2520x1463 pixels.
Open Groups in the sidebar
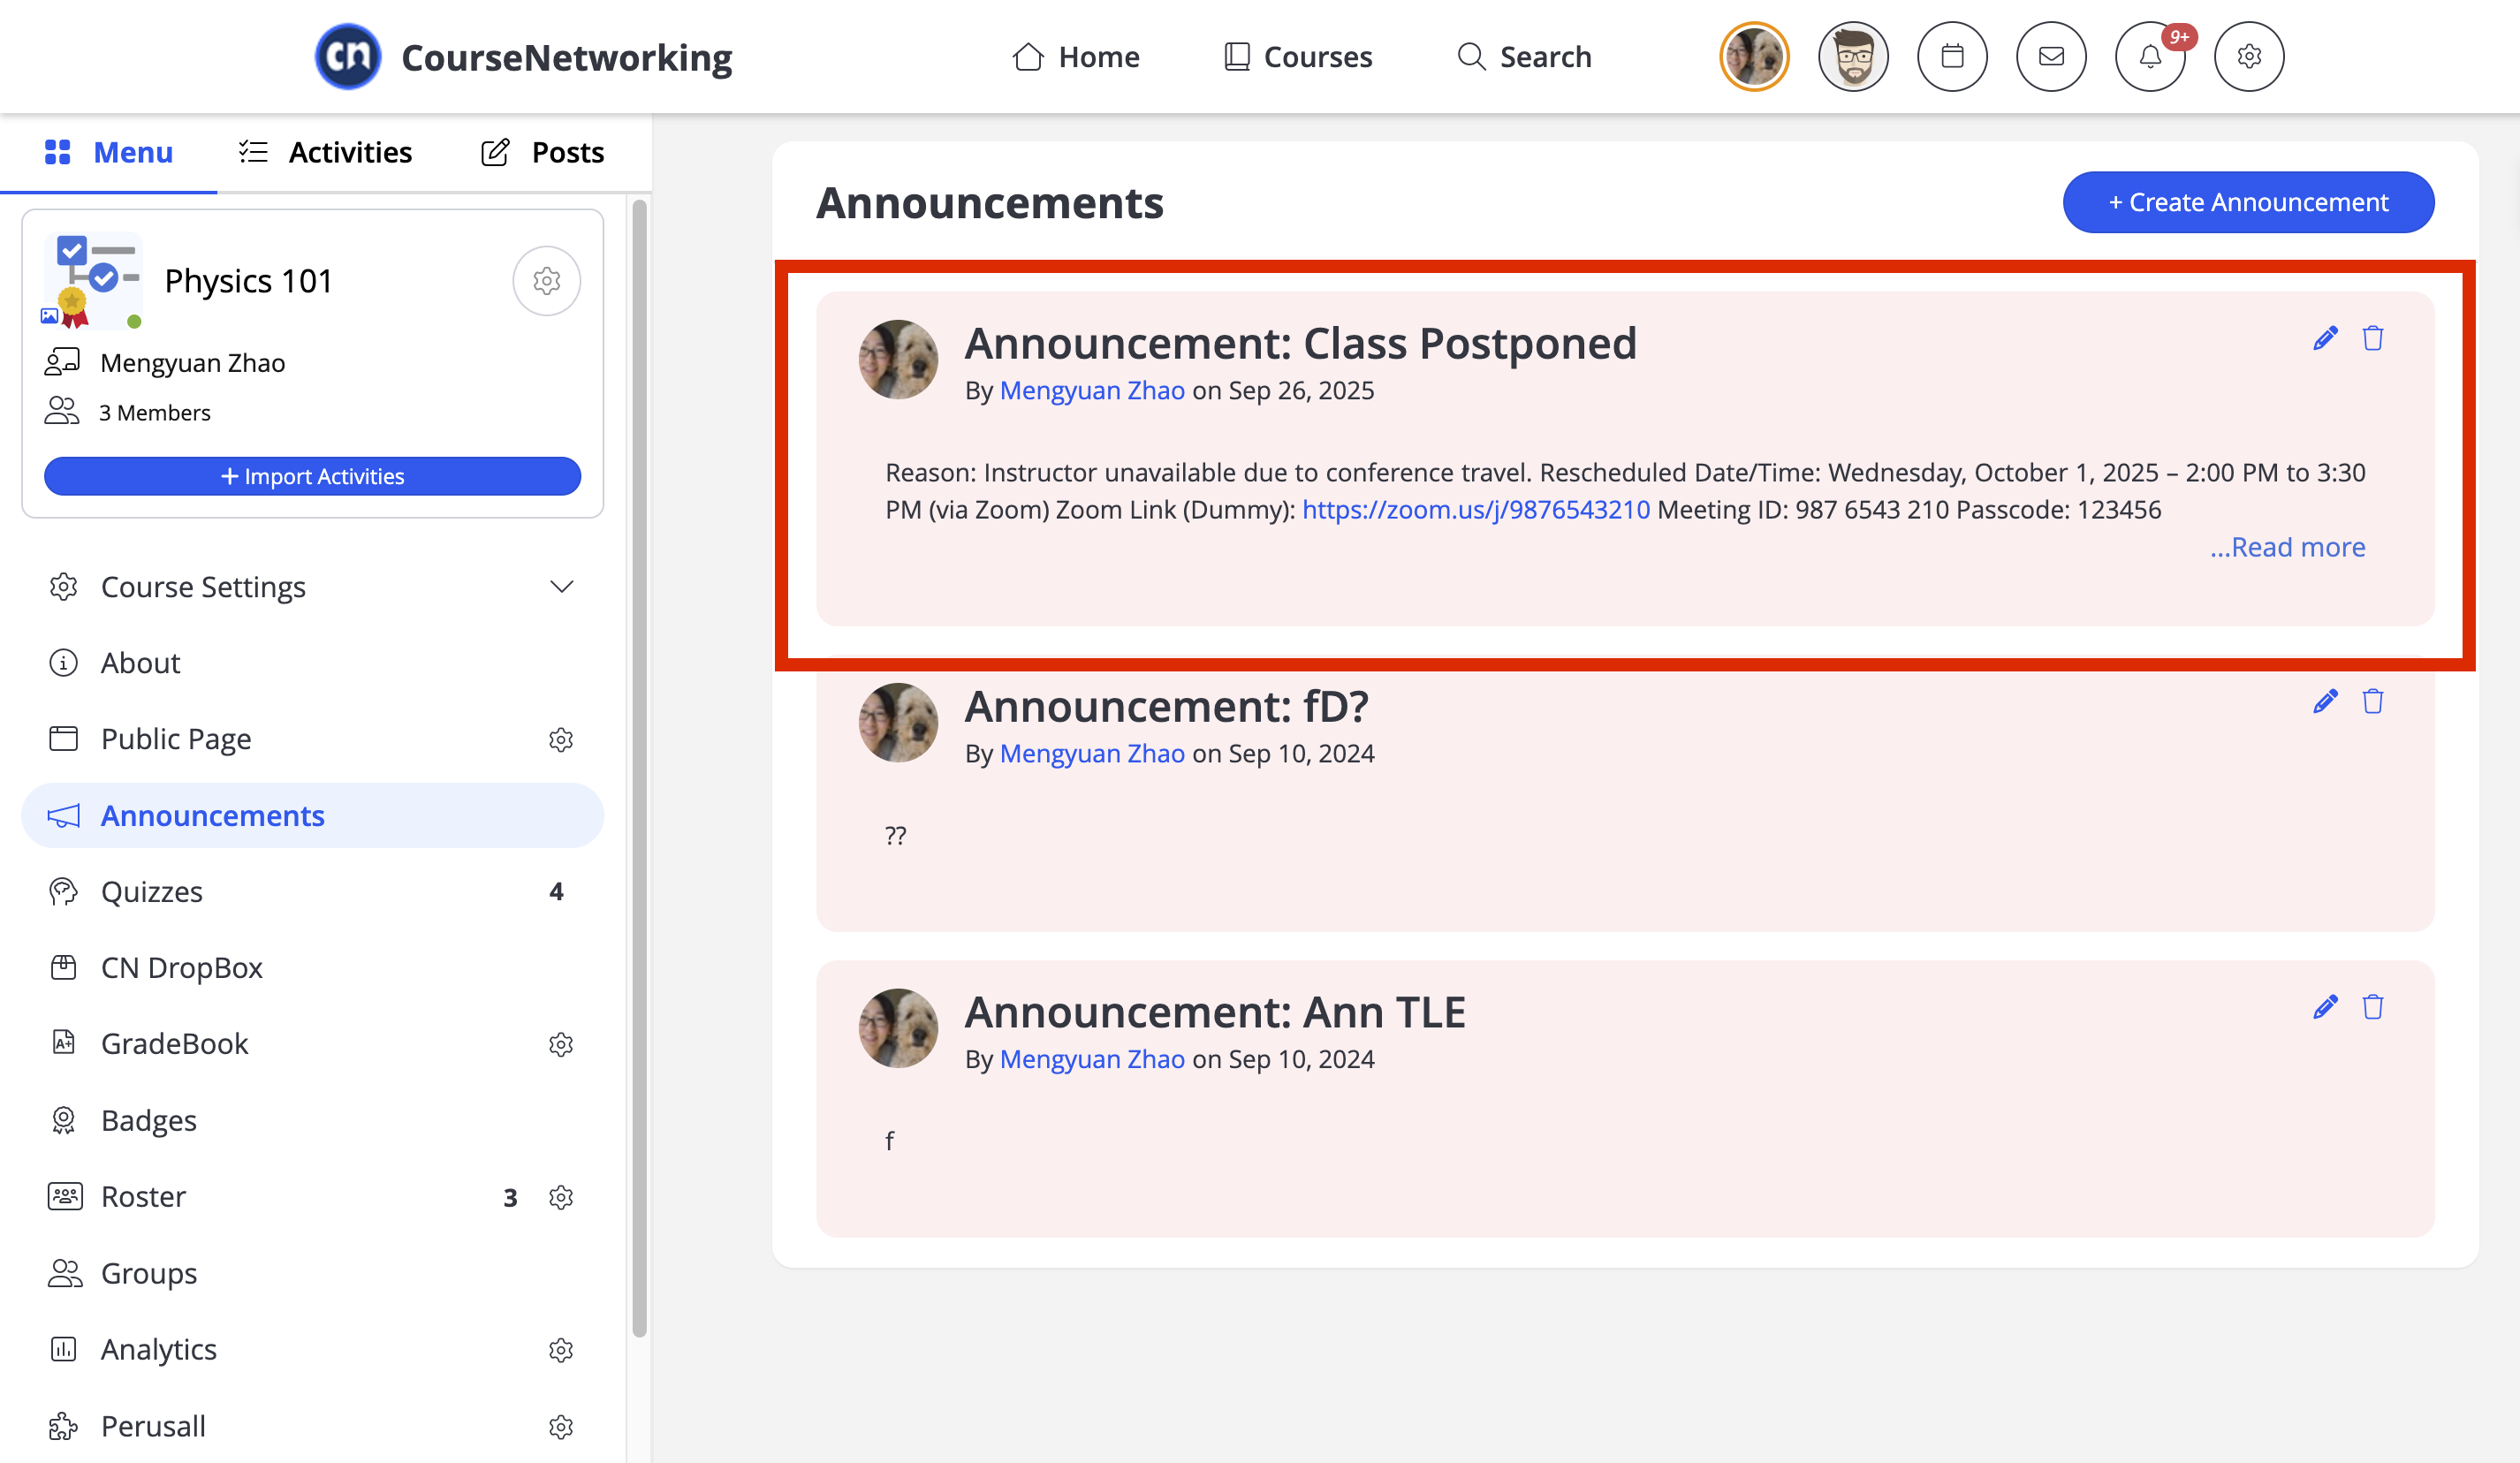(x=312, y=1273)
